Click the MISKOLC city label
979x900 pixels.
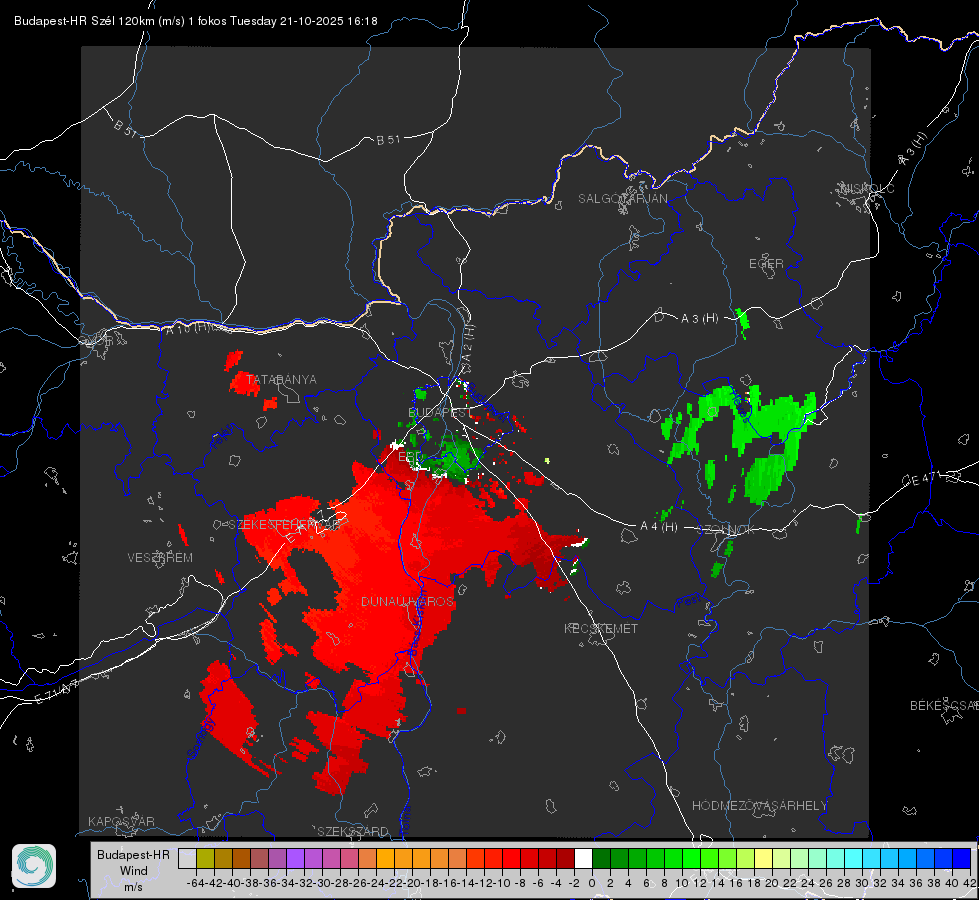click(867, 188)
